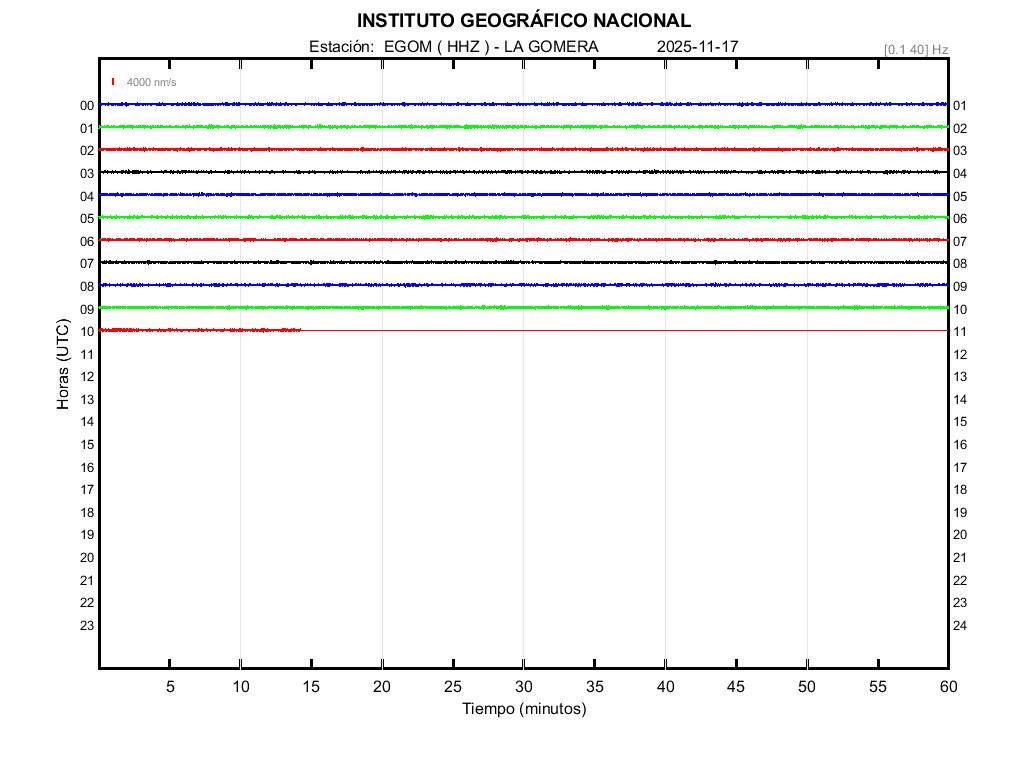
Task: Click the 30-minute tick label on time axis
Action: coord(523,686)
